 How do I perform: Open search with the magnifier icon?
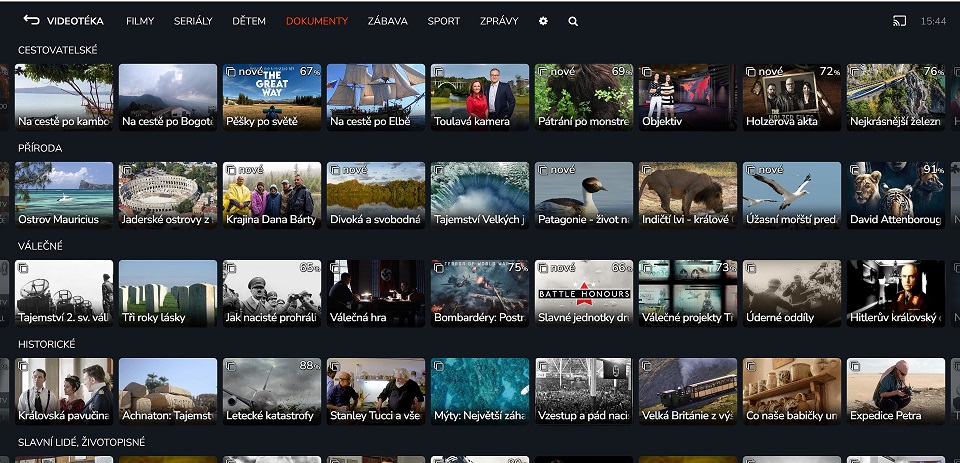pos(573,21)
